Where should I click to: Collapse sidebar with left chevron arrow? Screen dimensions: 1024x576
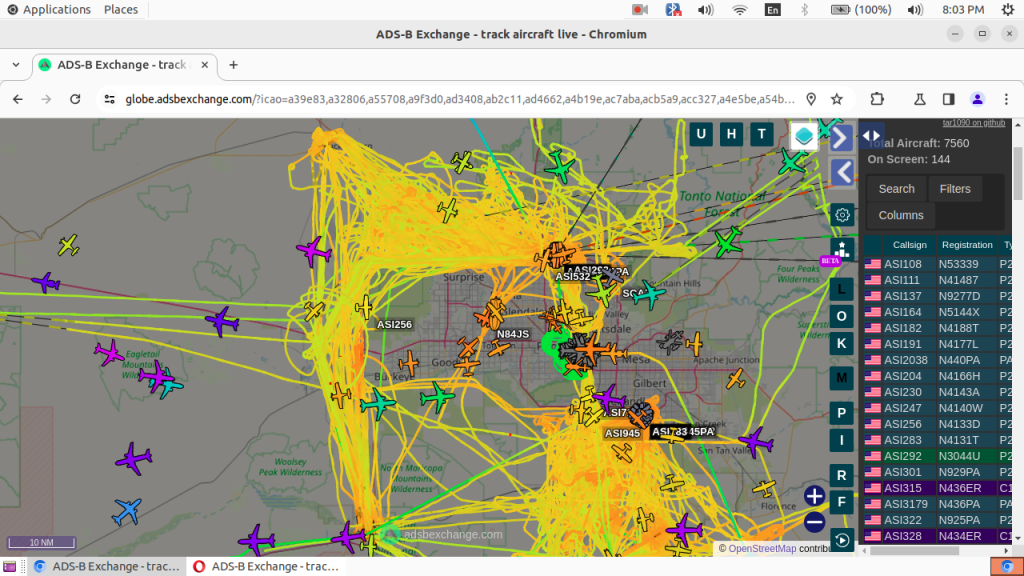(842, 173)
